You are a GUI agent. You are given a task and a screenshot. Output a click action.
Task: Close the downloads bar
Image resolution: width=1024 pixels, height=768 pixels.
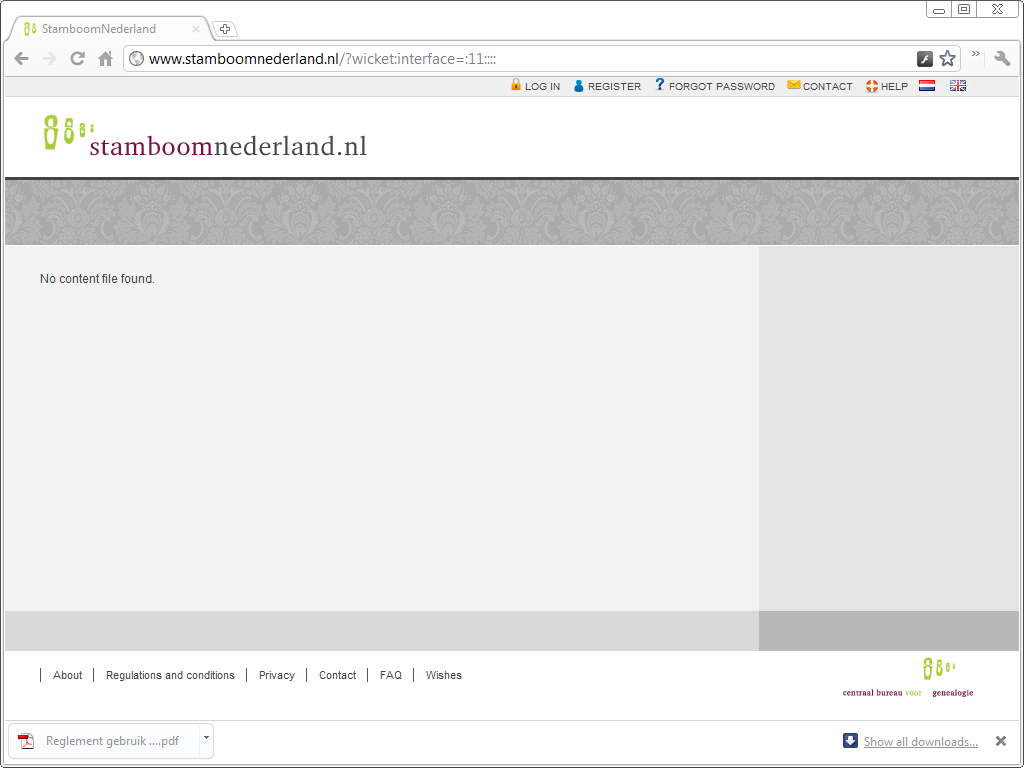click(1000, 741)
